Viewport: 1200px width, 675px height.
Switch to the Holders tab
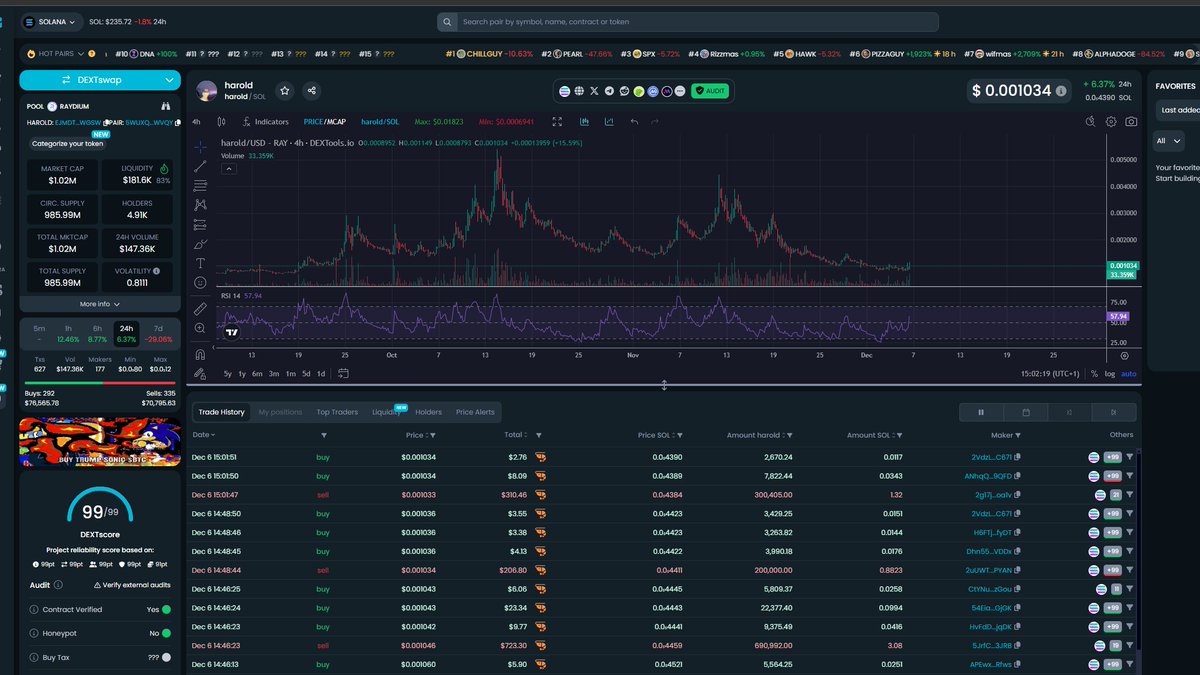[428, 412]
